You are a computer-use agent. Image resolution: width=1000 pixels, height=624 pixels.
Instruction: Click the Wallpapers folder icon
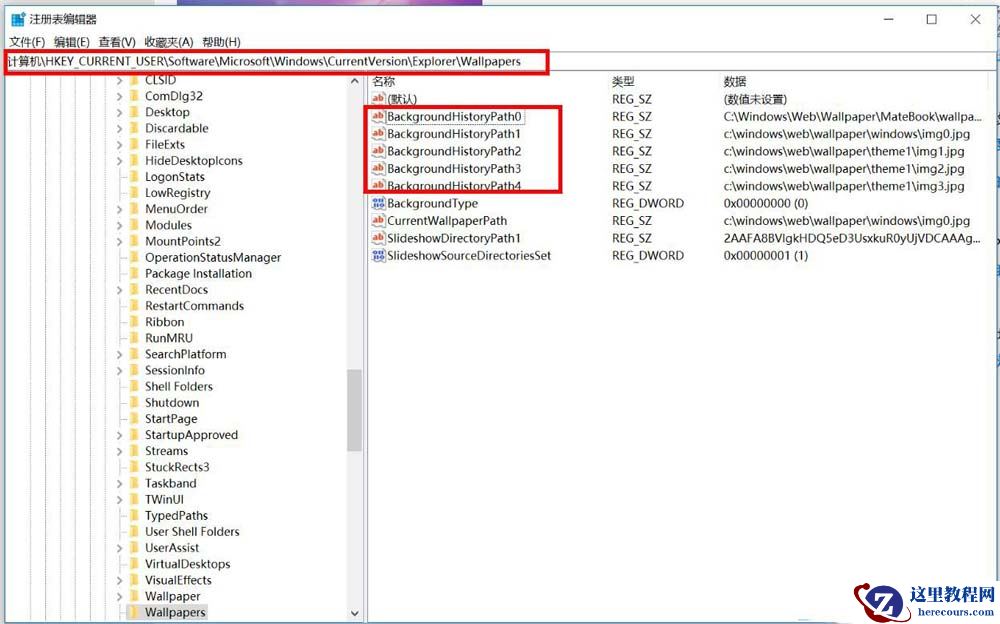pyautogui.click(x=134, y=612)
